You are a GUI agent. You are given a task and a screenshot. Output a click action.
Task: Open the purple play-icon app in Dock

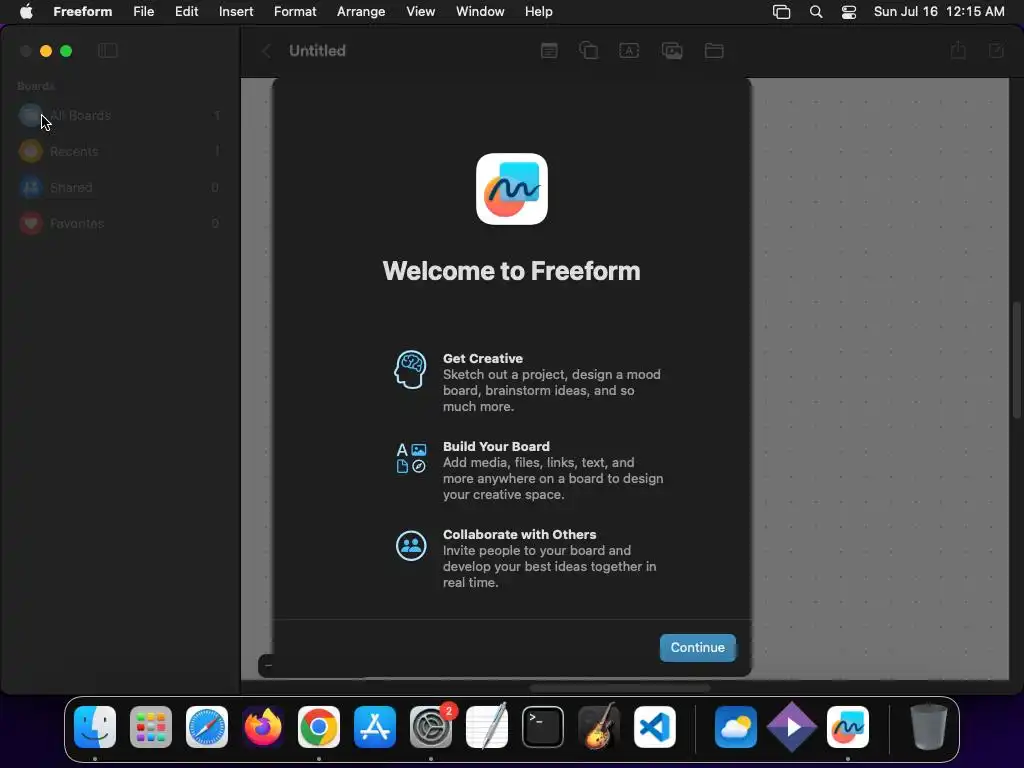[792, 727]
